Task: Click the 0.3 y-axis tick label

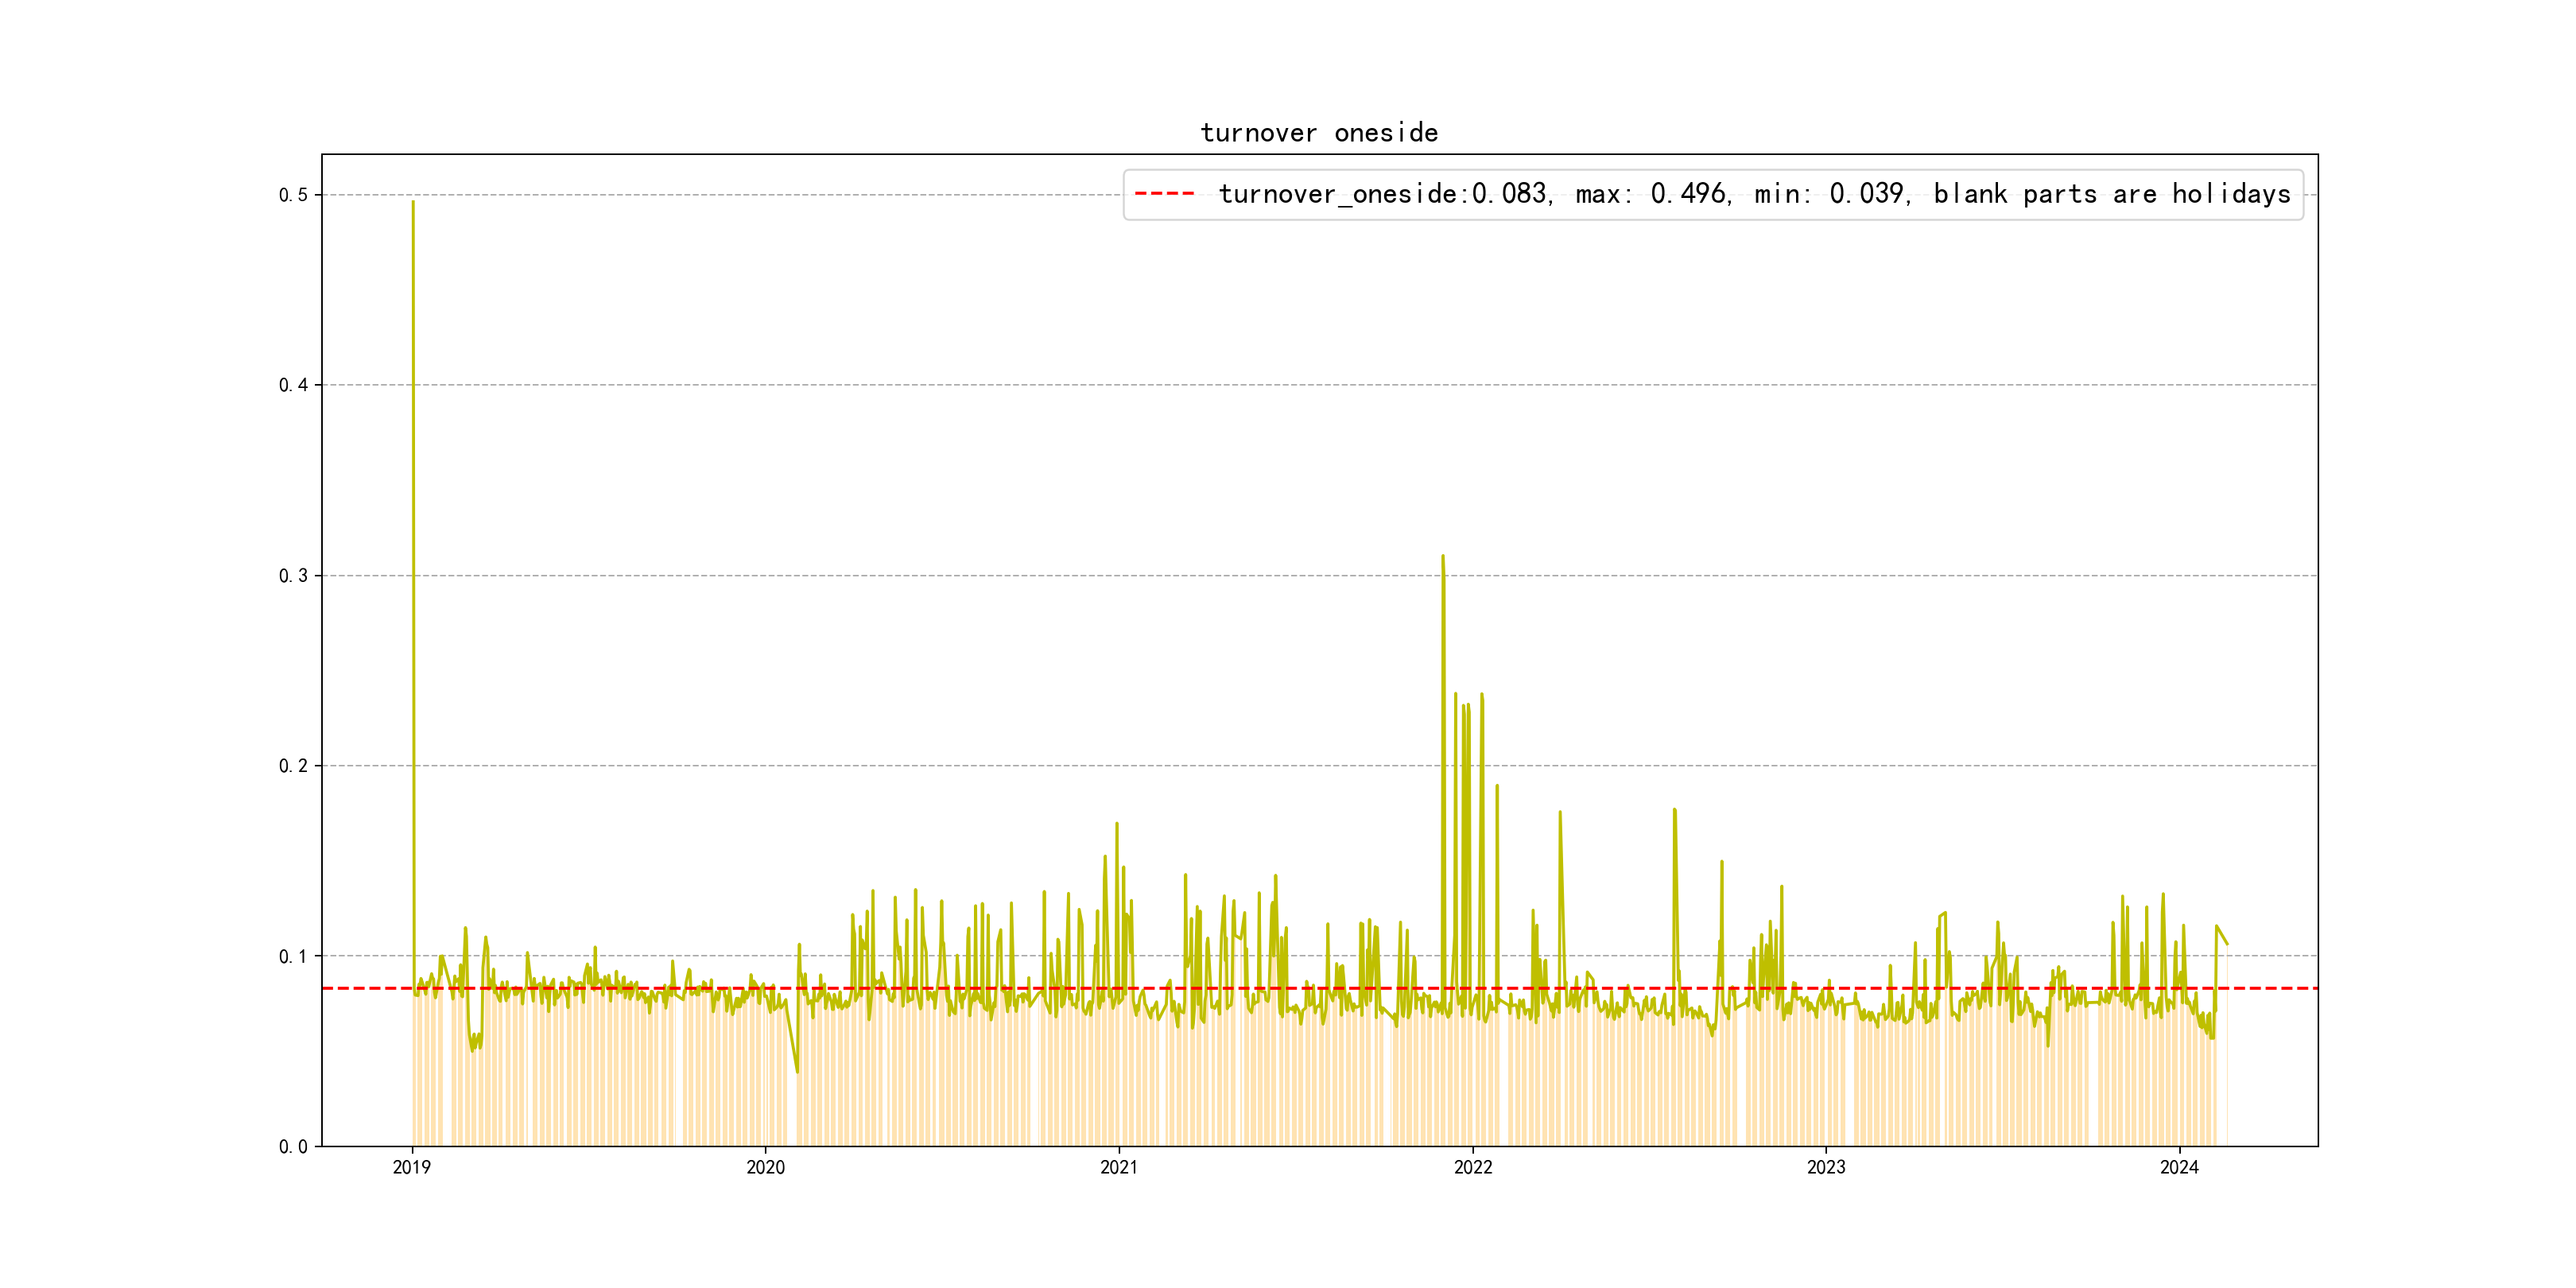Action: click(x=293, y=576)
